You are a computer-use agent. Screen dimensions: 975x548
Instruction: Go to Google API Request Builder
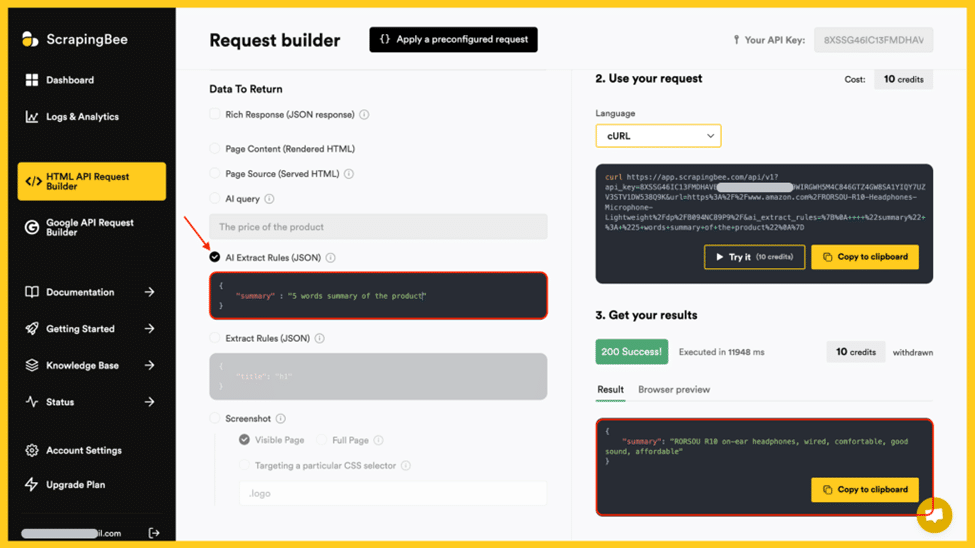click(91, 227)
